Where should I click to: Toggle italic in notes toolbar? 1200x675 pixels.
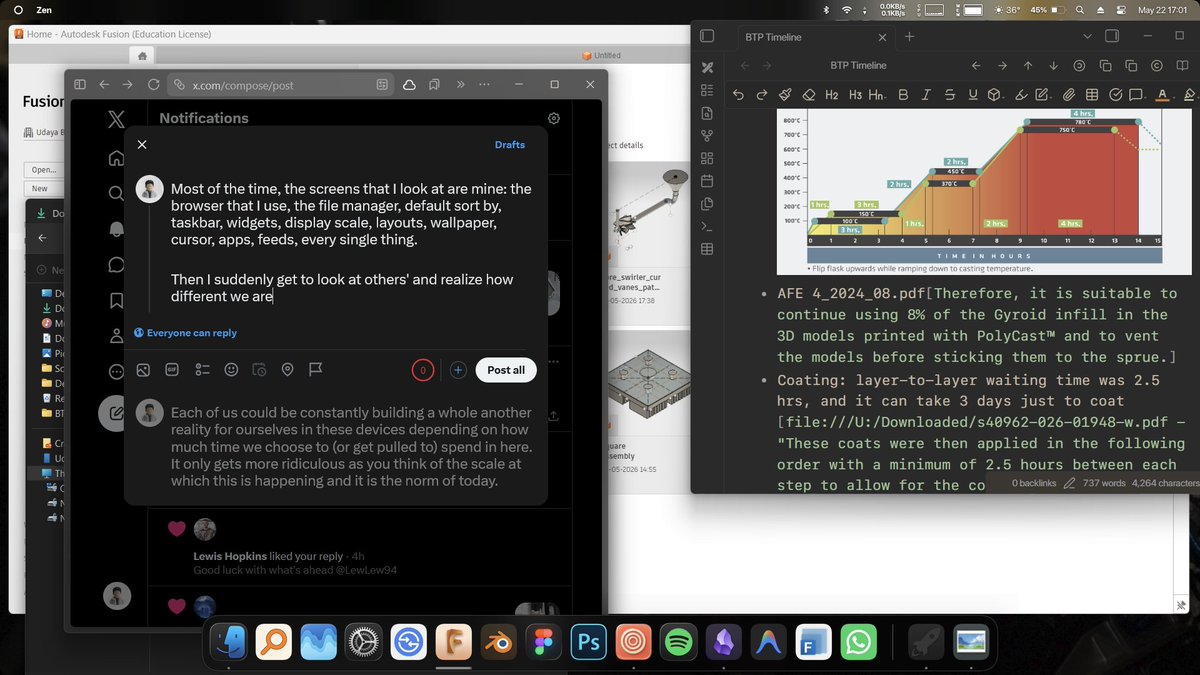click(x=926, y=95)
